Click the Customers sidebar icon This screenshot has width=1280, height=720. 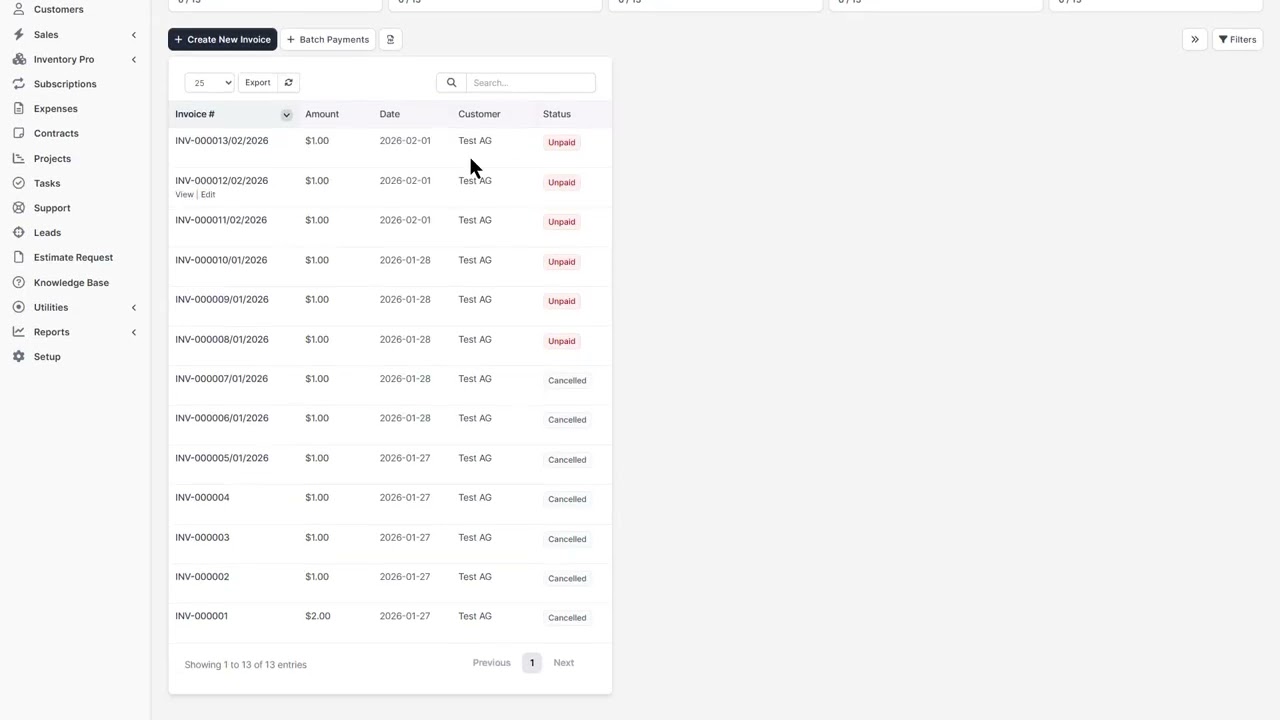coord(18,9)
